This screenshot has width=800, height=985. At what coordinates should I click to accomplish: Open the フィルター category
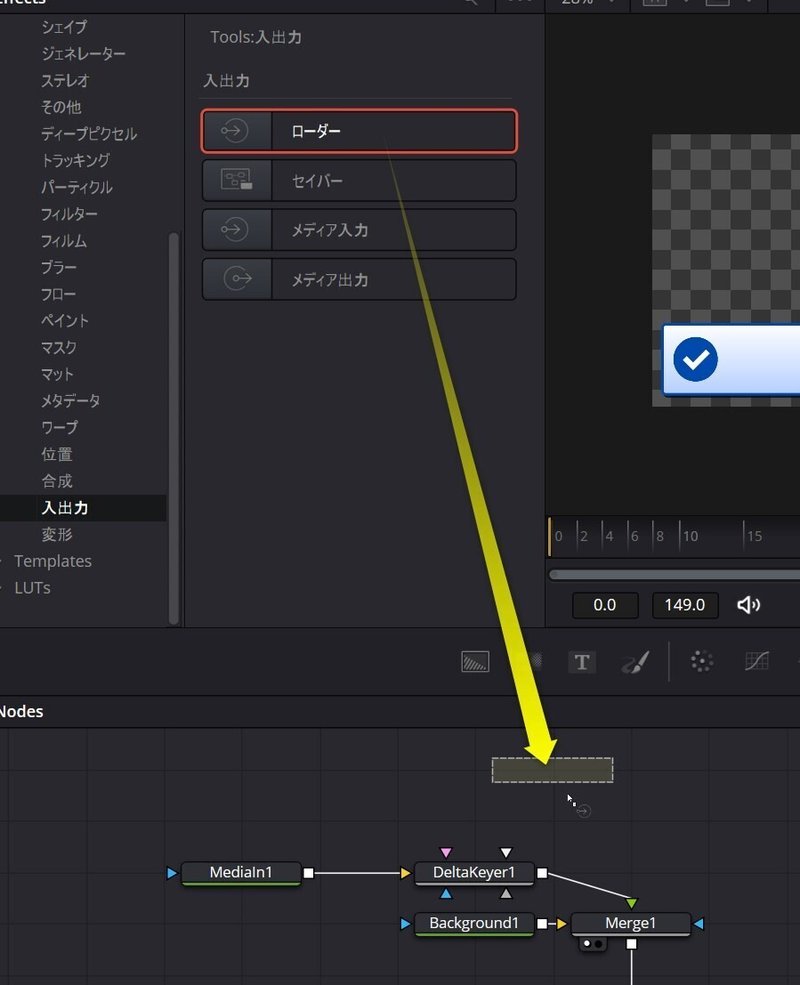pos(68,214)
